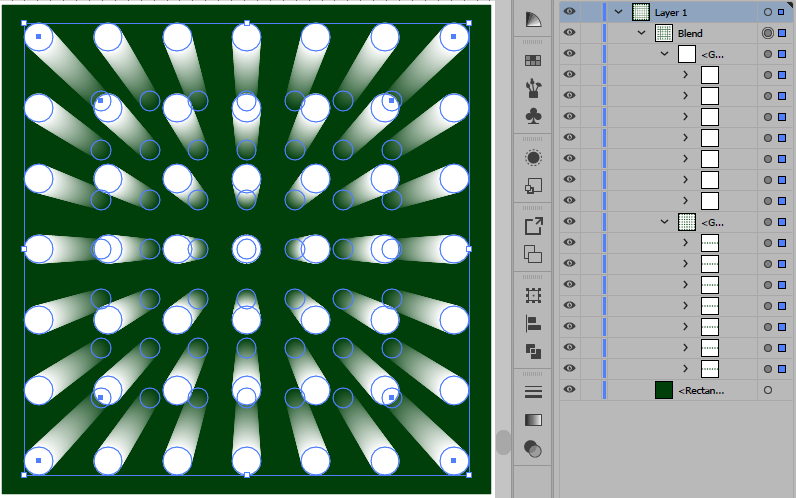Open the Pathfinder panel icon
The height and width of the screenshot is (498, 796).
point(533,351)
